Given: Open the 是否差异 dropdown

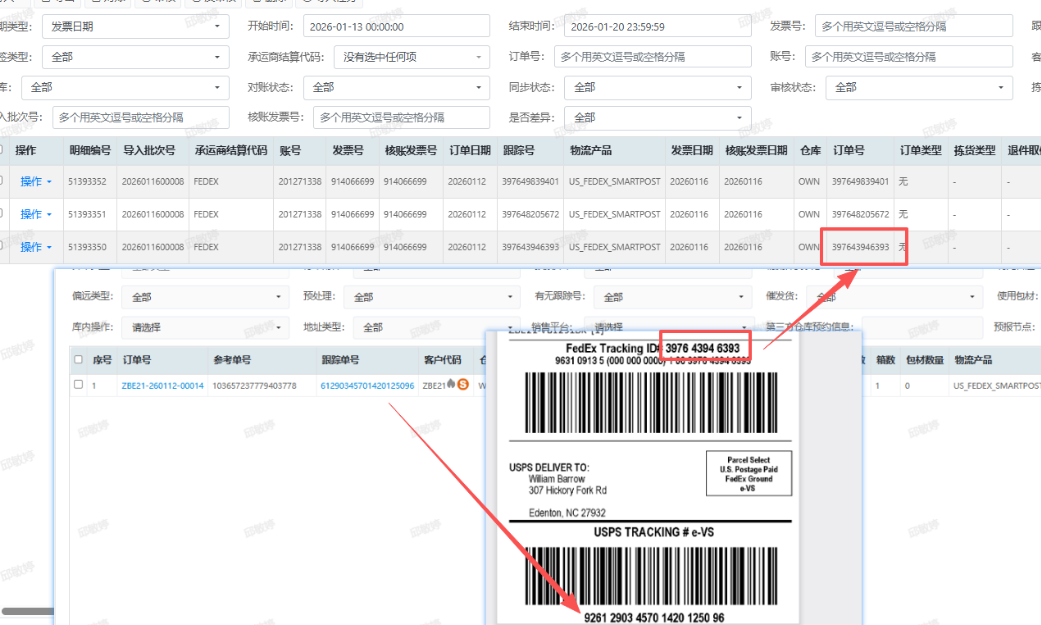Looking at the screenshot, I should pos(657,118).
